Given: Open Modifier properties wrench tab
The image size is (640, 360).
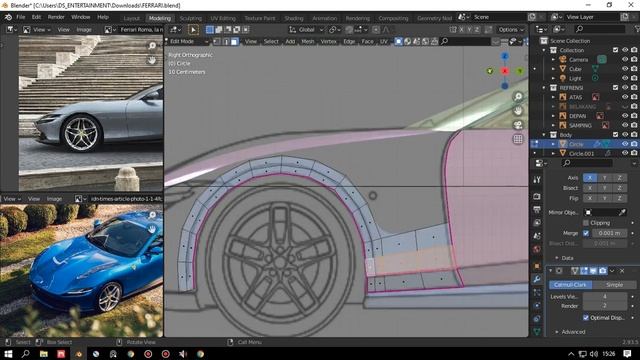Looking at the screenshot, I should tap(537, 279).
